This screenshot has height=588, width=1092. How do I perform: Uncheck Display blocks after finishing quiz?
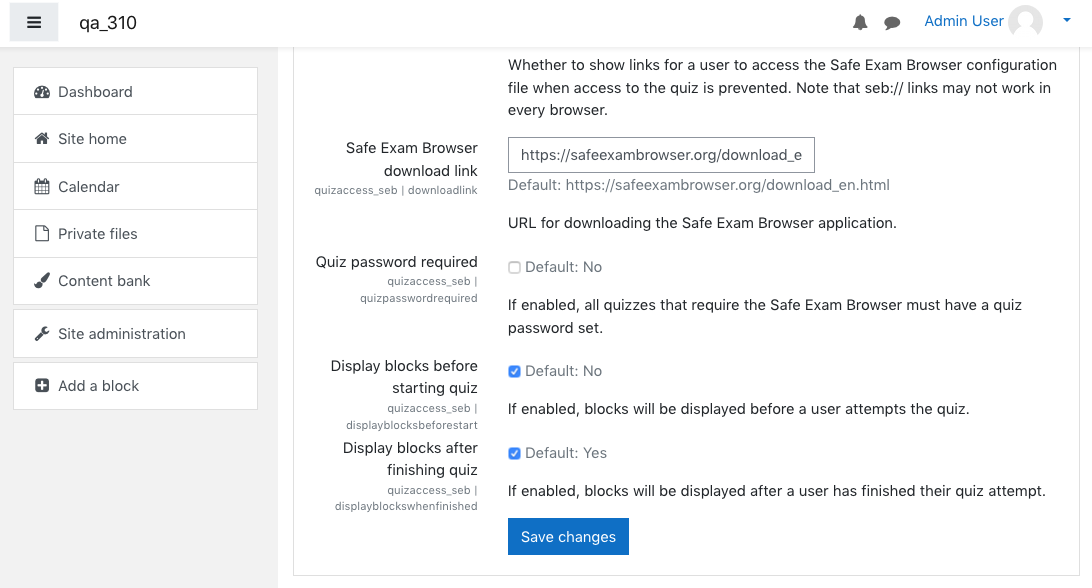click(514, 454)
